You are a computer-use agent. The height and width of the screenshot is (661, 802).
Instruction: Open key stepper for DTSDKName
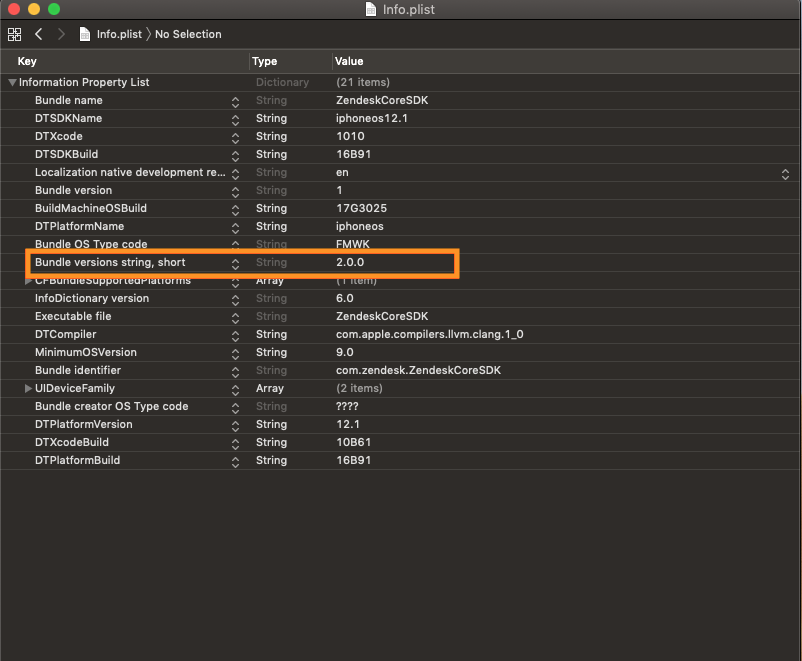click(x=235, y=120)
